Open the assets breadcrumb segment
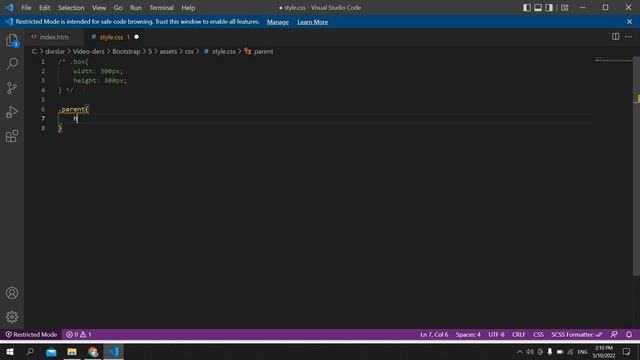This screenshot has height=360, width=640. [168, 51]
